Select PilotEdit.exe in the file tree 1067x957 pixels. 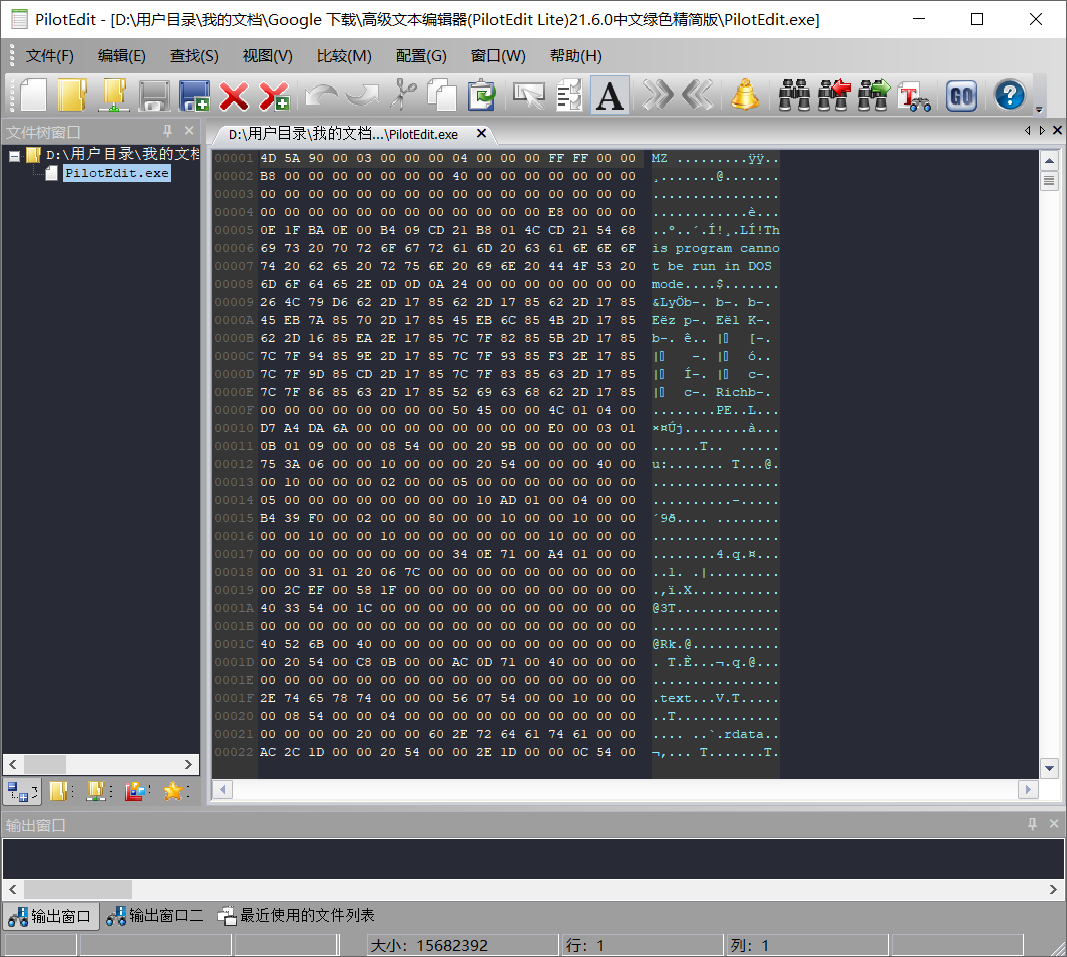click(116, 173)
